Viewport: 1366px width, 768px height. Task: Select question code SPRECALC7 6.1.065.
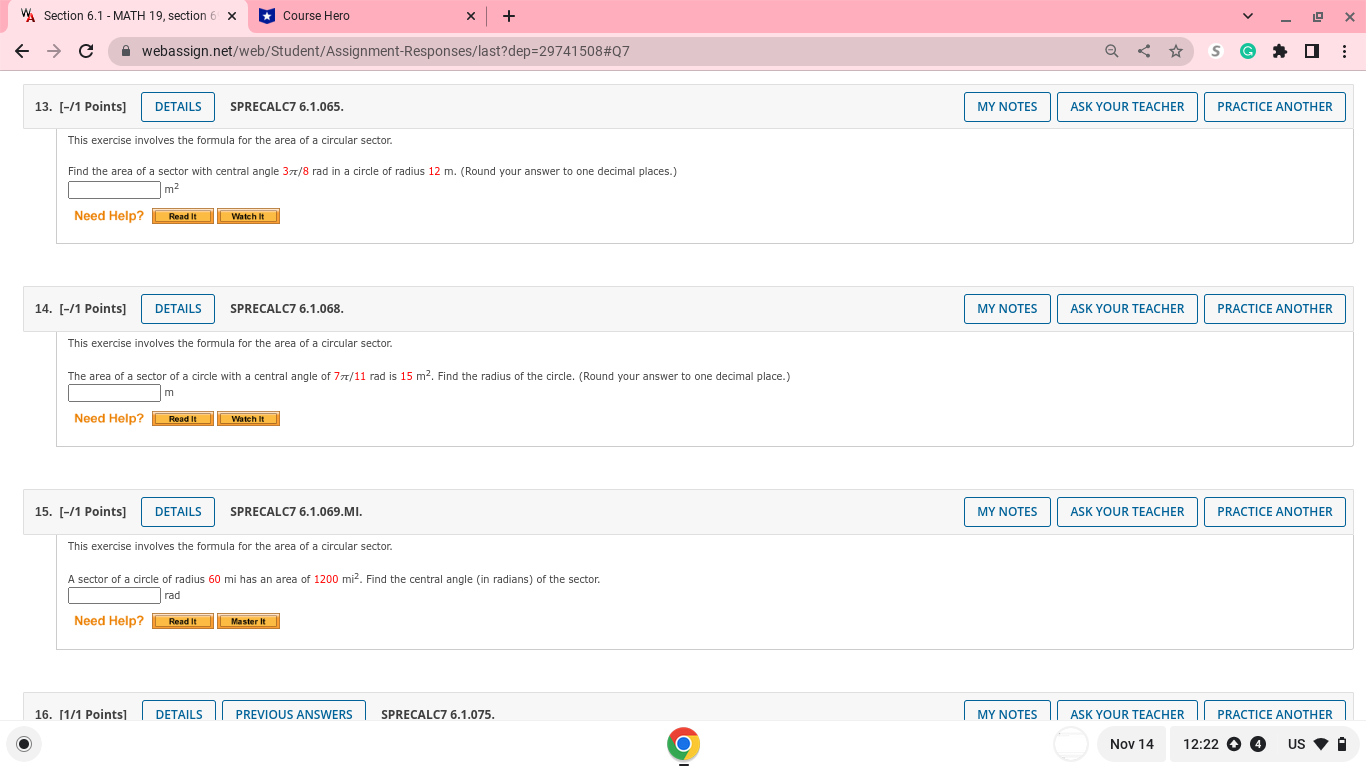tap(287, 107)
